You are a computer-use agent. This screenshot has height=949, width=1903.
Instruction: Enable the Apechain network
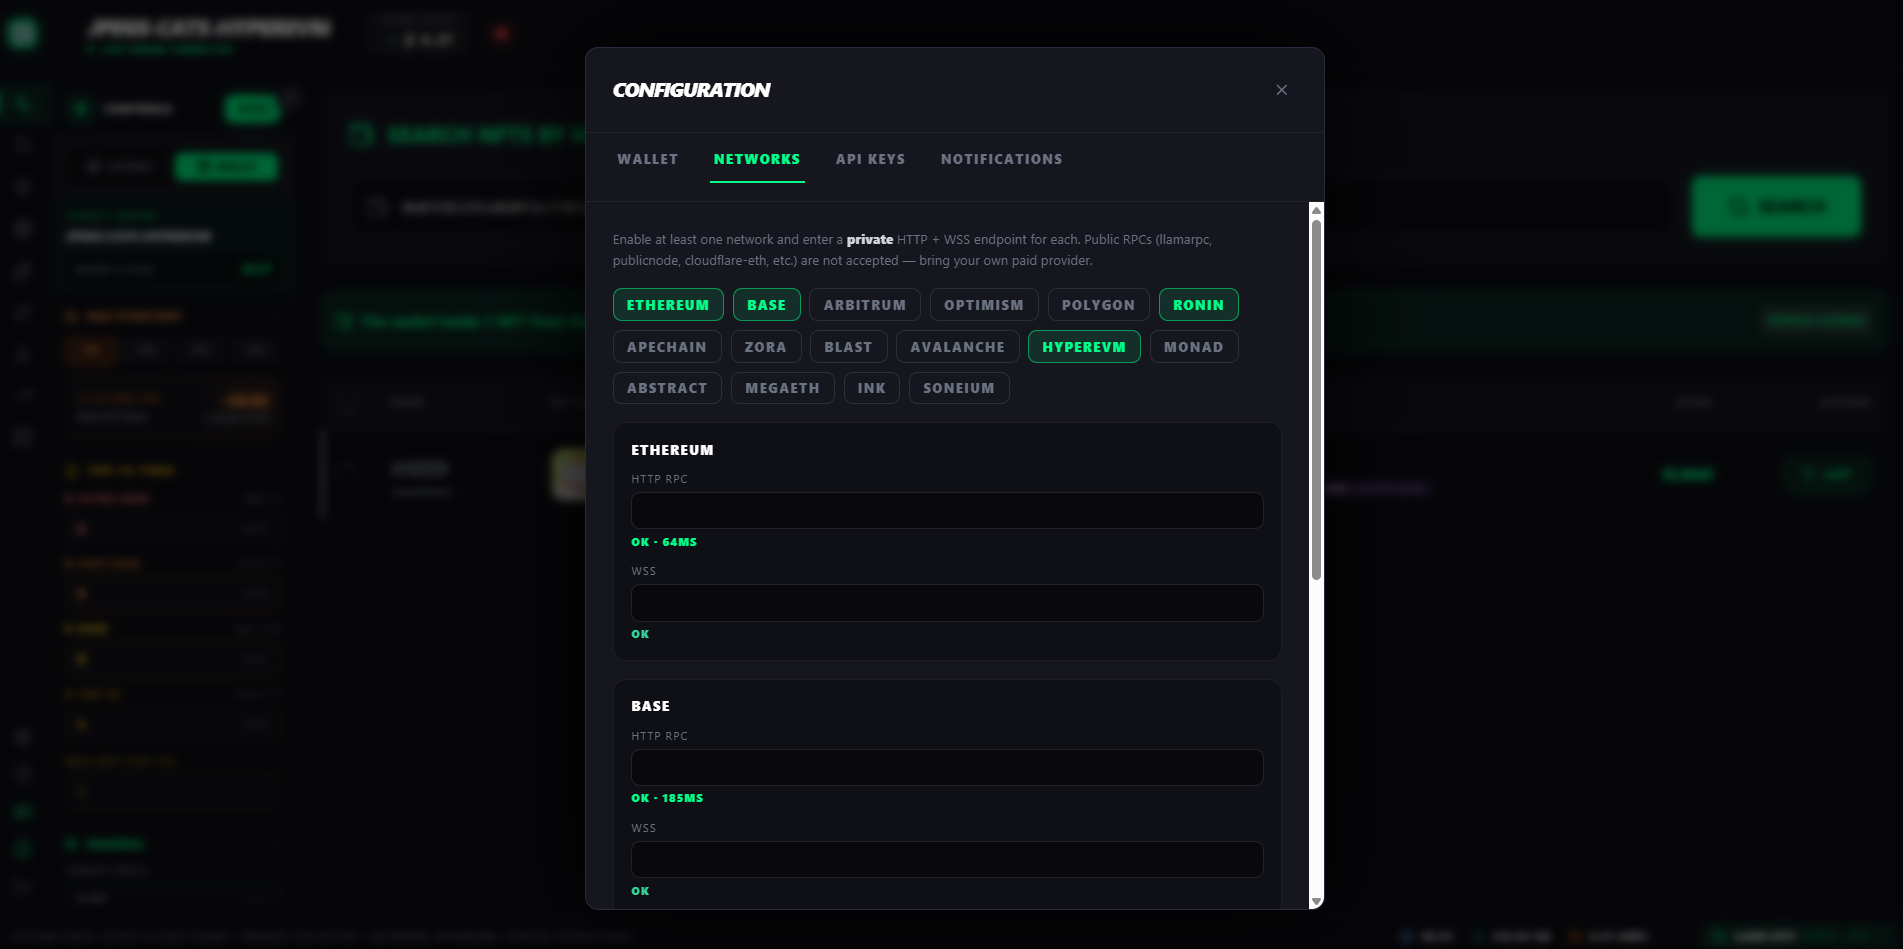tap(666, 347)
